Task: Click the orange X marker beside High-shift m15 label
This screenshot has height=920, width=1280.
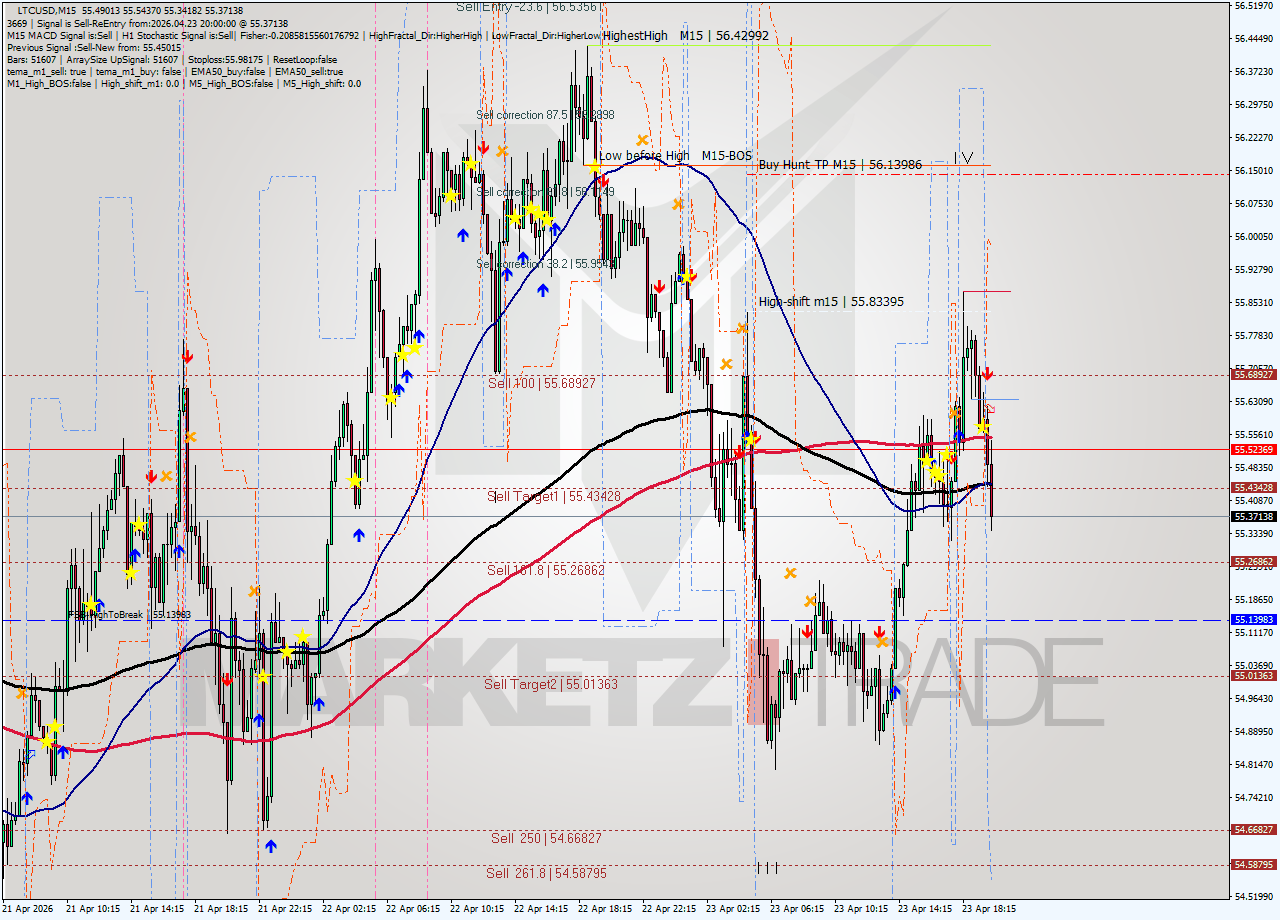Action: coord(742,328)
